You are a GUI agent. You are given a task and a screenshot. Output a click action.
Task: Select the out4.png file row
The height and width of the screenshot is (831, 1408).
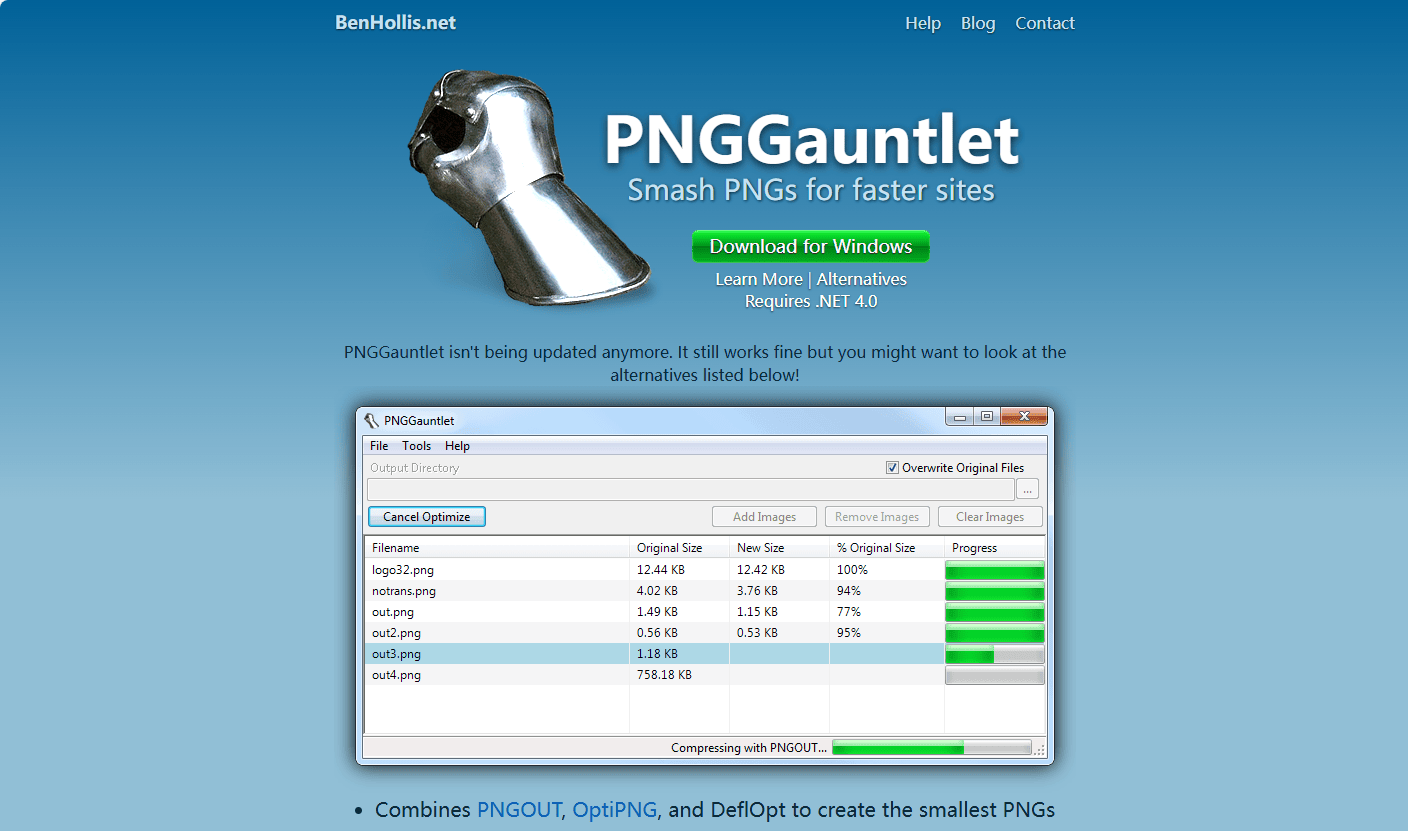705,675
